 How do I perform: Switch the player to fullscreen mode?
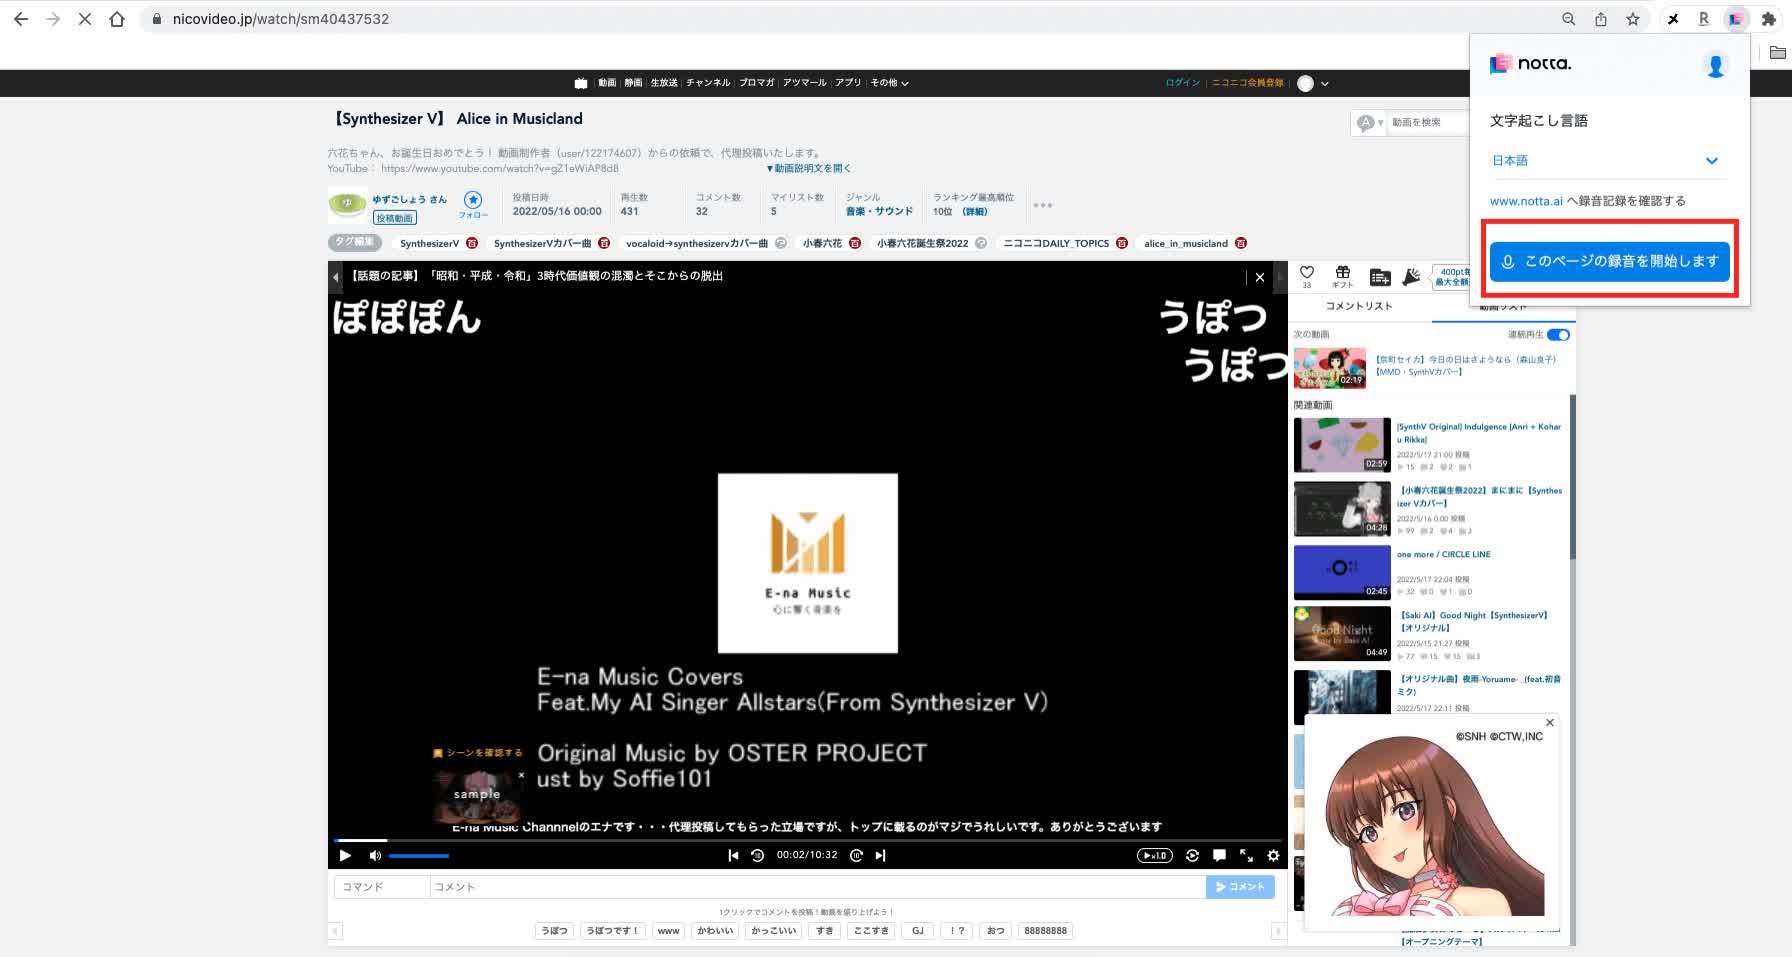point(1246,855)
